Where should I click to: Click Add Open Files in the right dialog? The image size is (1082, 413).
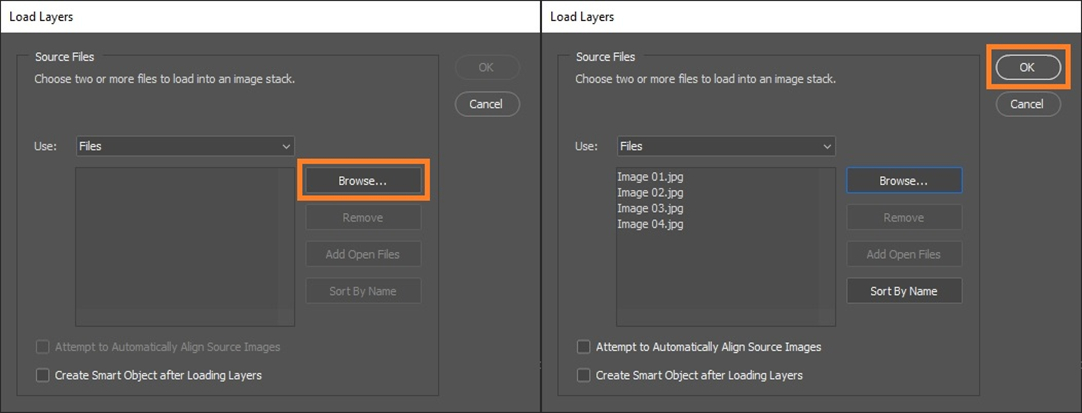[904, 254]
